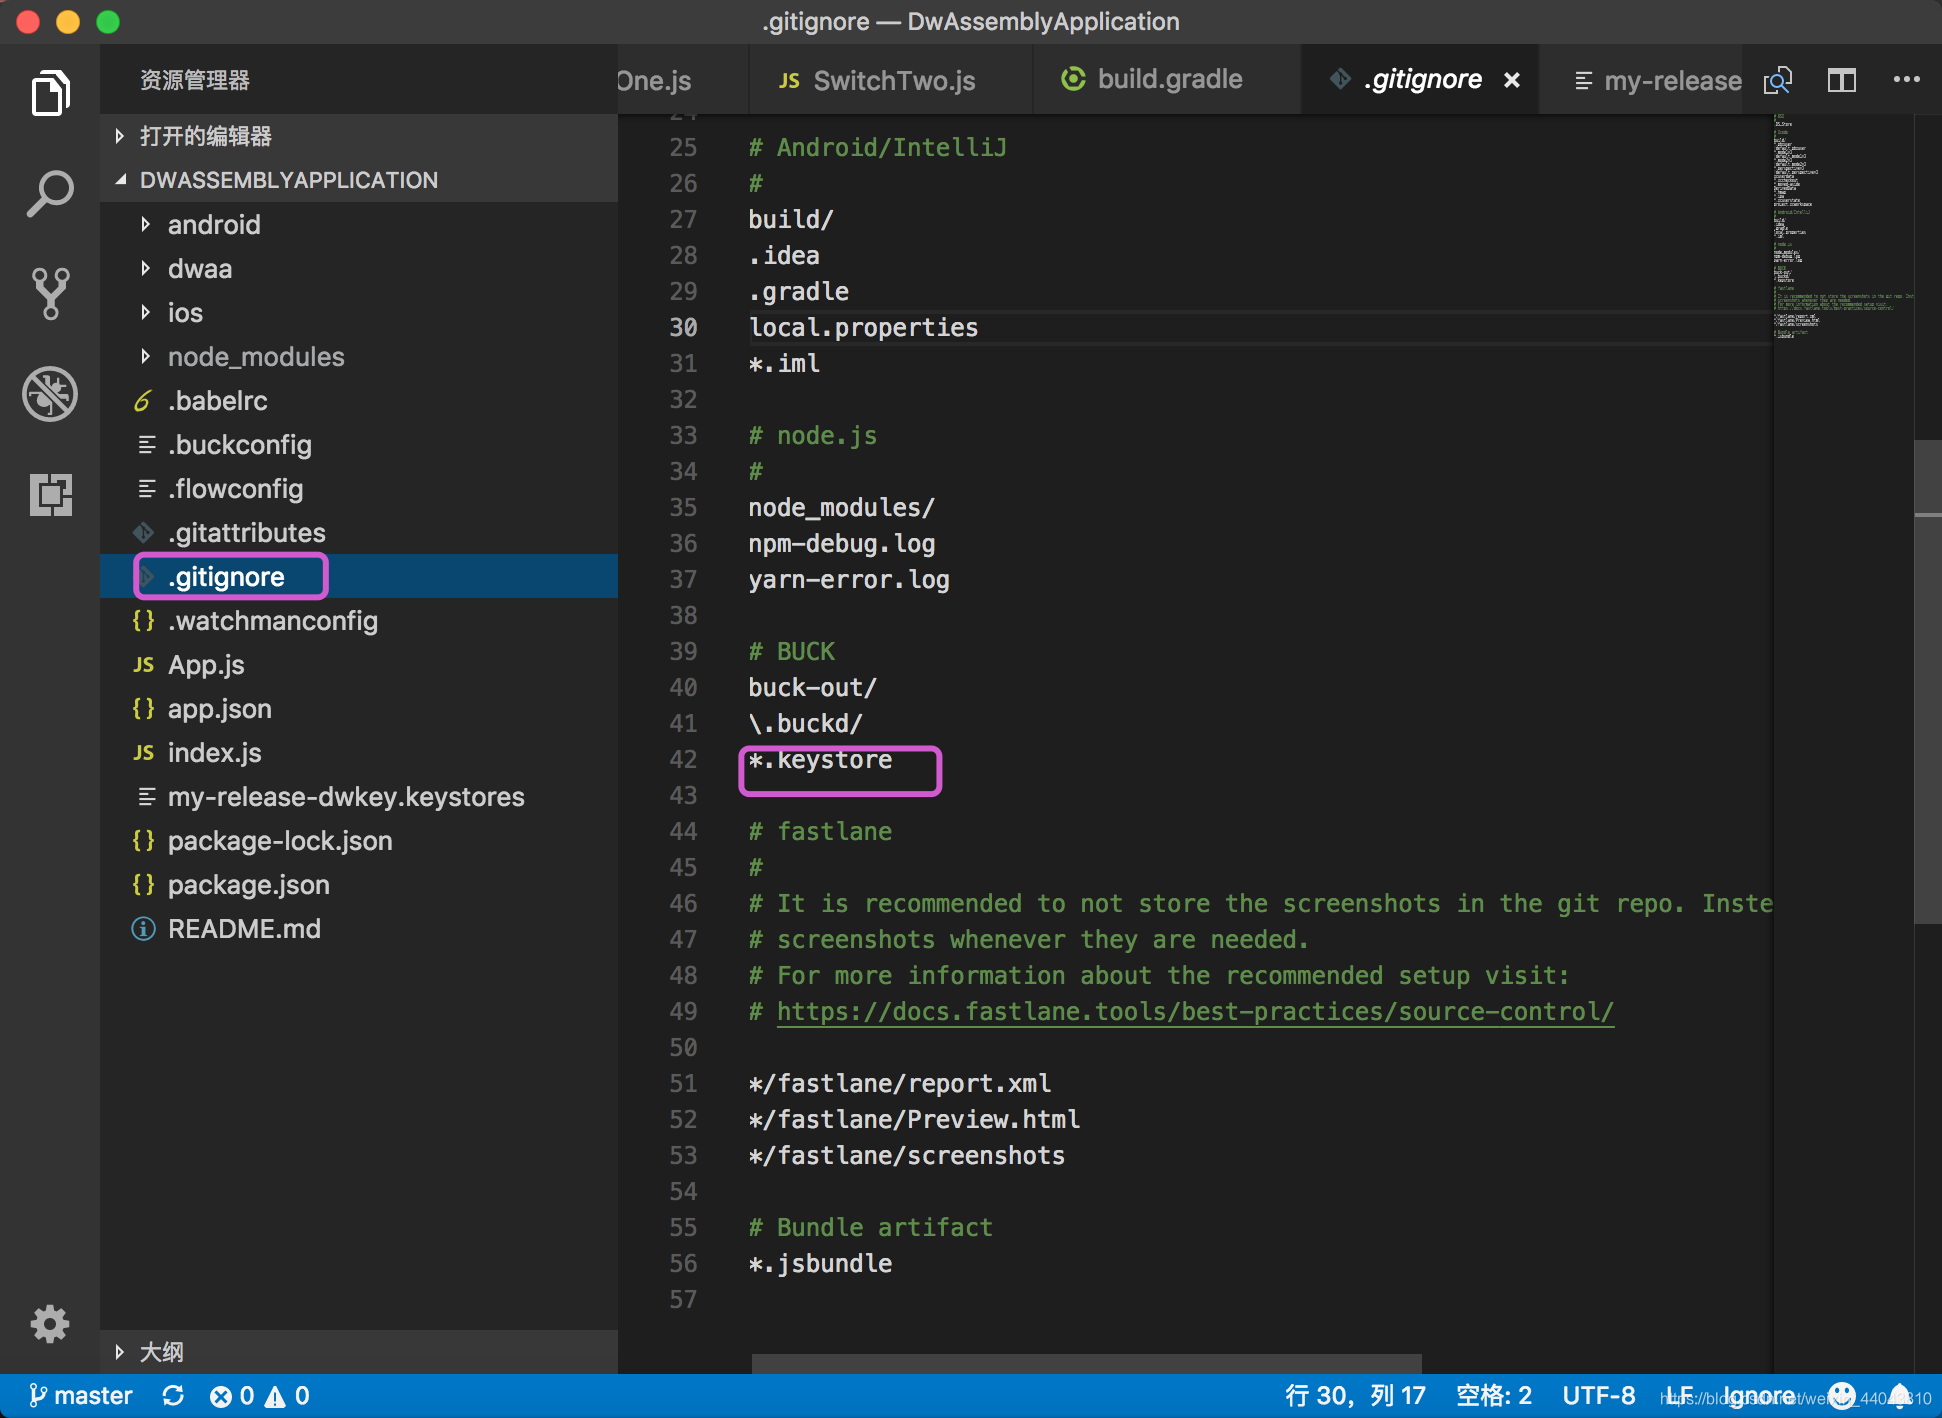Collapse the DWASSEMBLYAPPLICATION section

(x=359, y=180)
